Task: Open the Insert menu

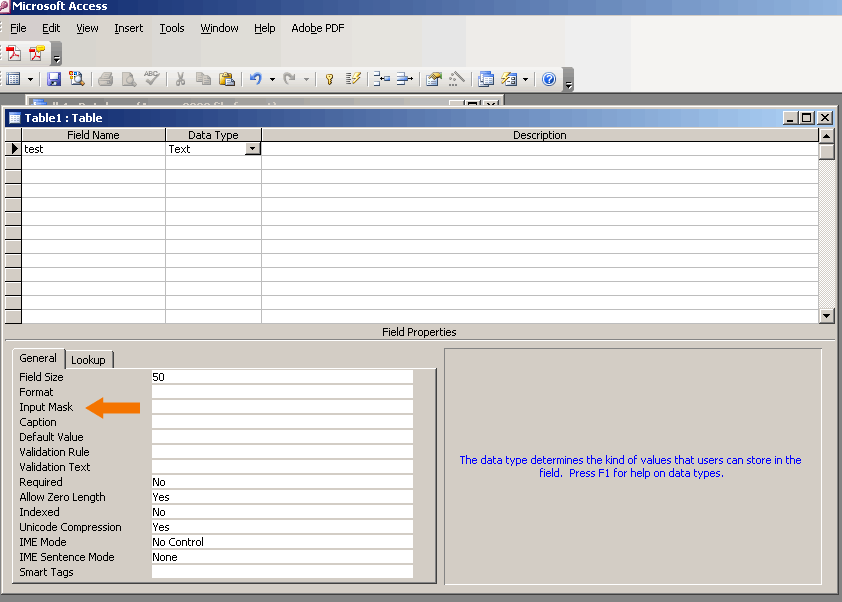Action: coord(129,28)
